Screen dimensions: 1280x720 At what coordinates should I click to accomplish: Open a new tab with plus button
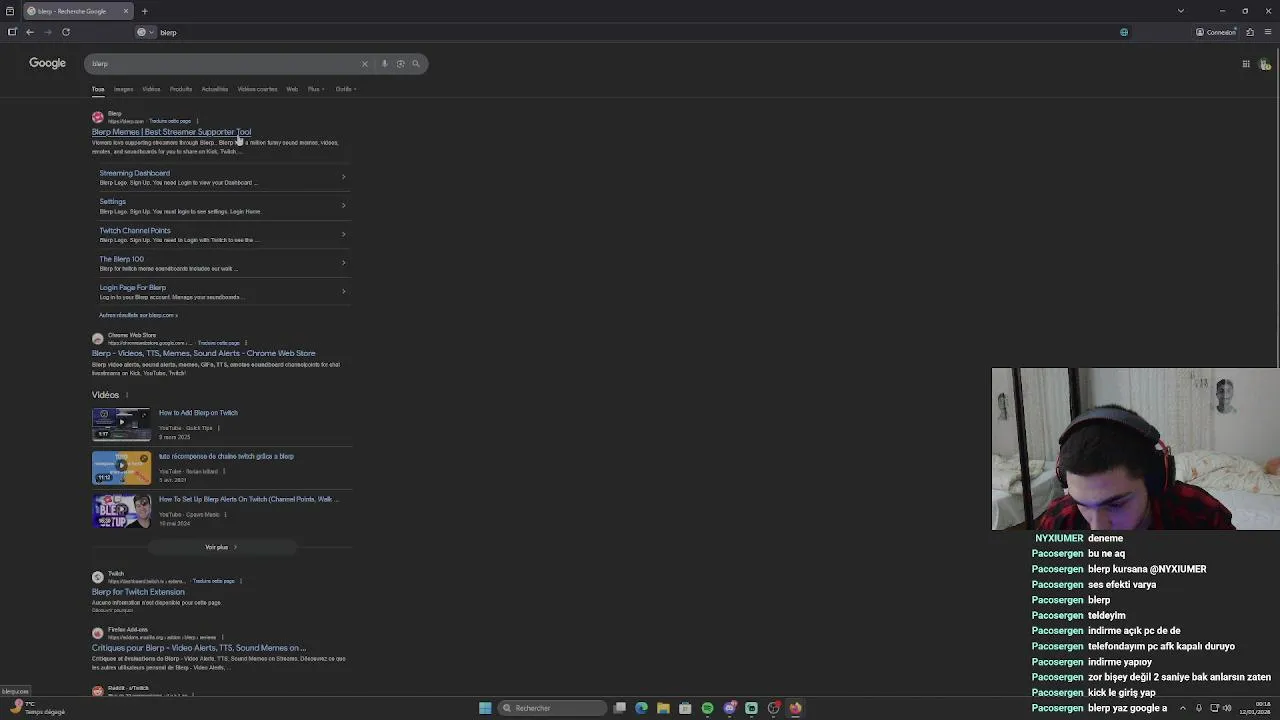144,11
